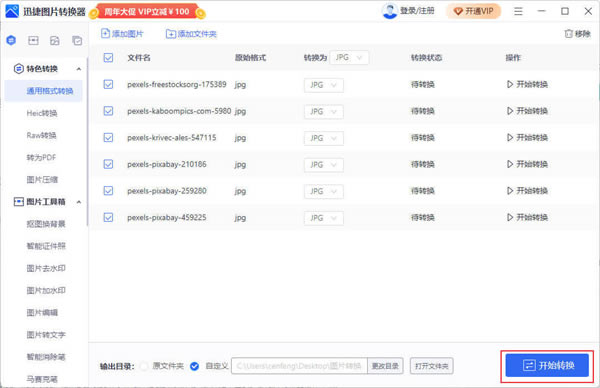The image size is (600, 388).
Task: Click the 移除 trash icon
Action: tap(569, 34)
